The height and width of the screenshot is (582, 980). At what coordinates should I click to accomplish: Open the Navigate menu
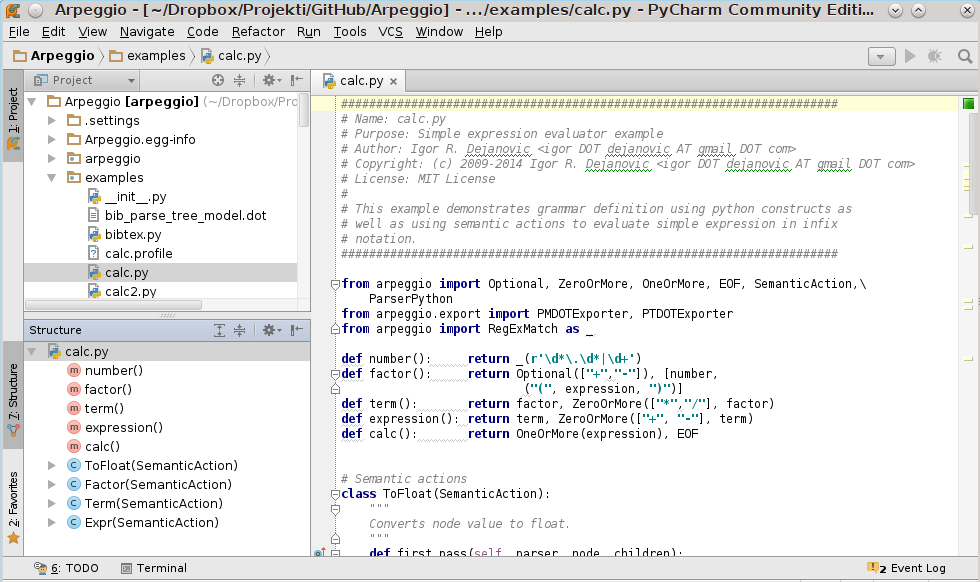coord(147,32)
